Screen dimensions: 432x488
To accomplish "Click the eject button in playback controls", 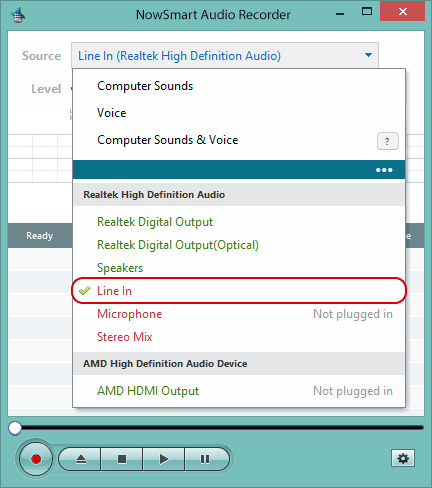I will click(81, 459).
